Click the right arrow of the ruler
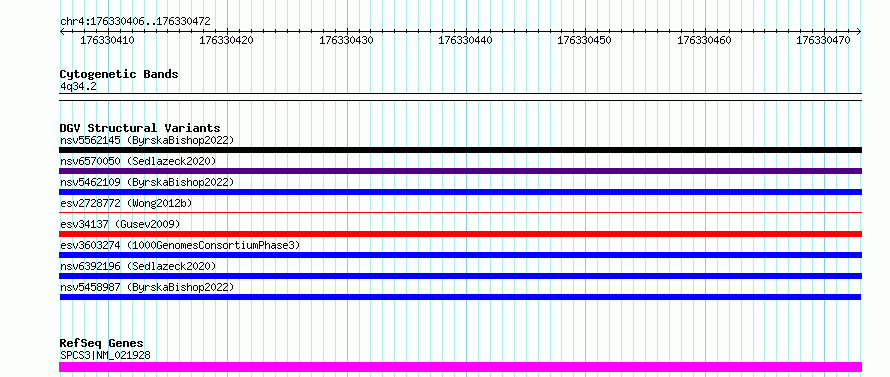The height and width of the screenshot is (377, 890). (859, 32)
